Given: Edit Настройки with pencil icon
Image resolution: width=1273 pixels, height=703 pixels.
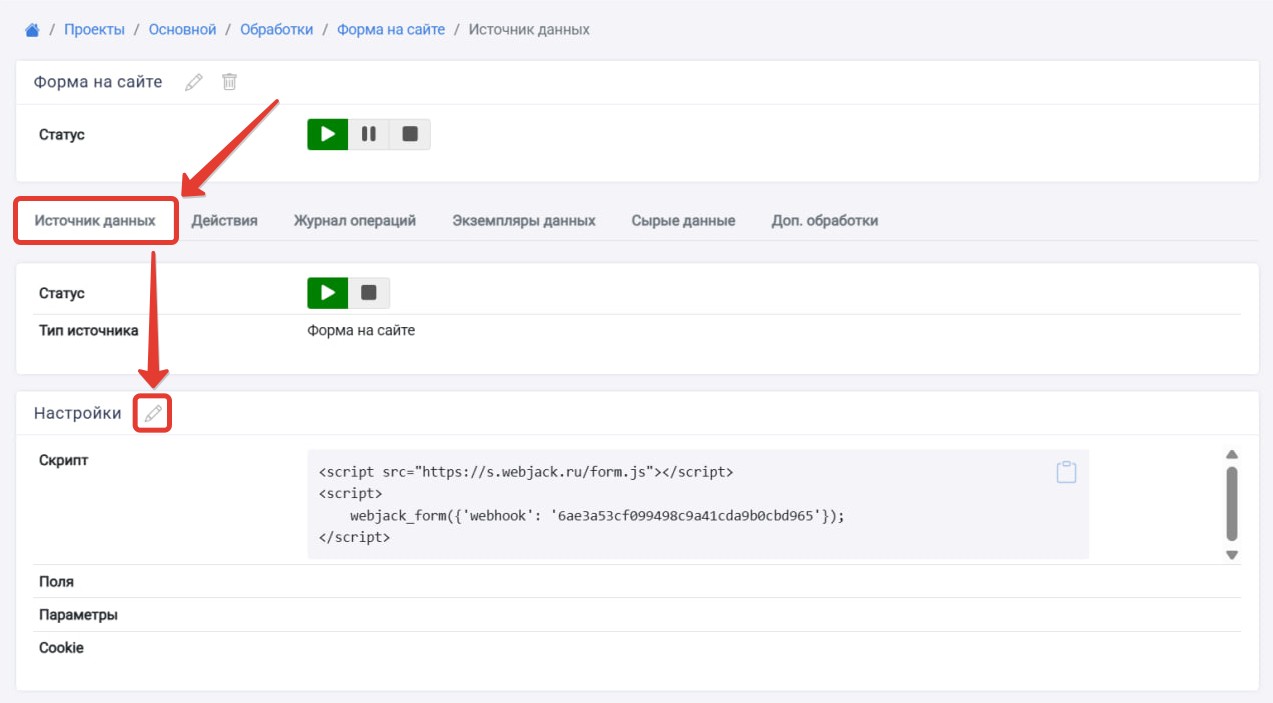Looking at the screenshot, I should point(152,413).
